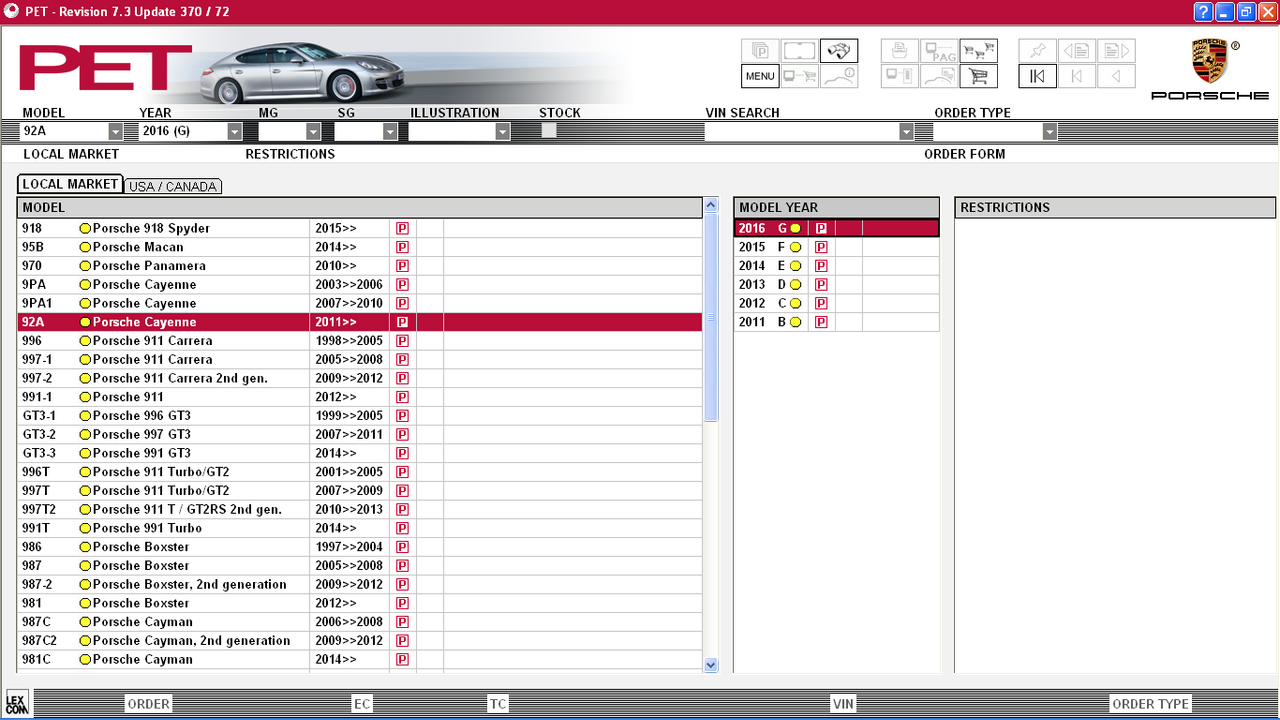Click the LEXCOM logo icon
Screen dimensions: 1280x720
point(17,703)
